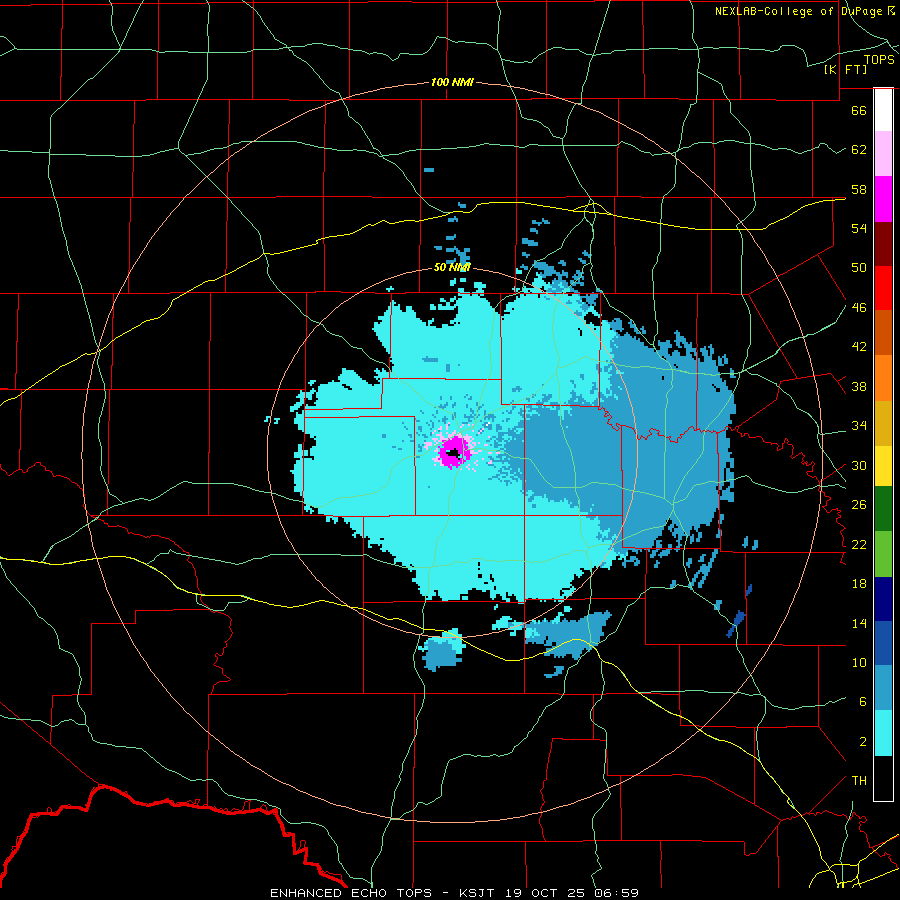900x900 pixels.
Task: Select the 30 value on the legend
Action: point(859,465)
